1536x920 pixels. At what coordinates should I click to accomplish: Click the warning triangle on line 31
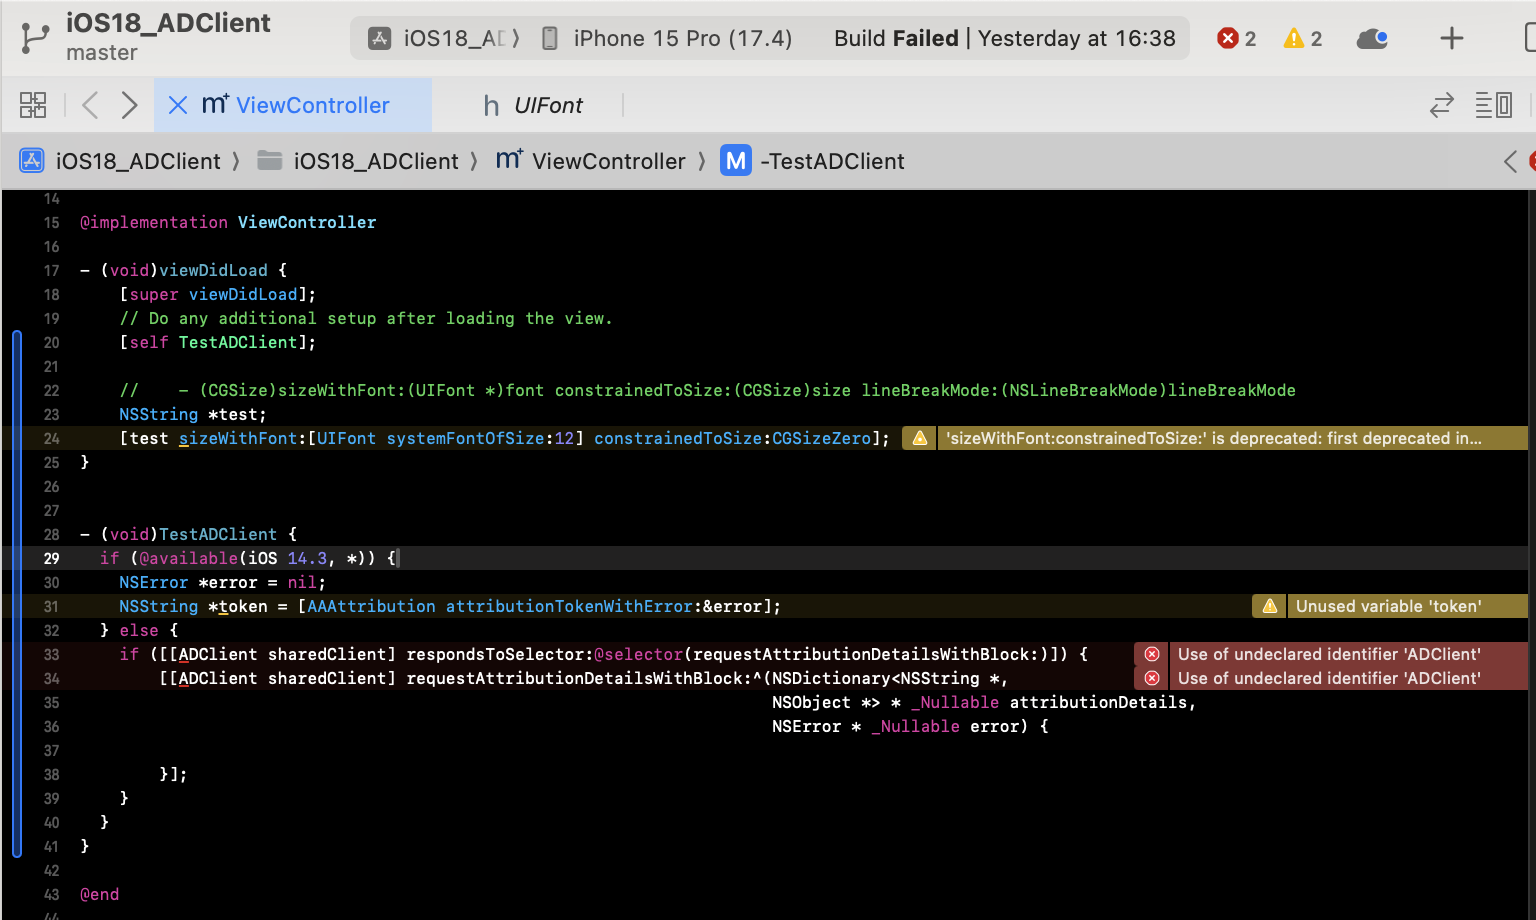(1269, 606)
